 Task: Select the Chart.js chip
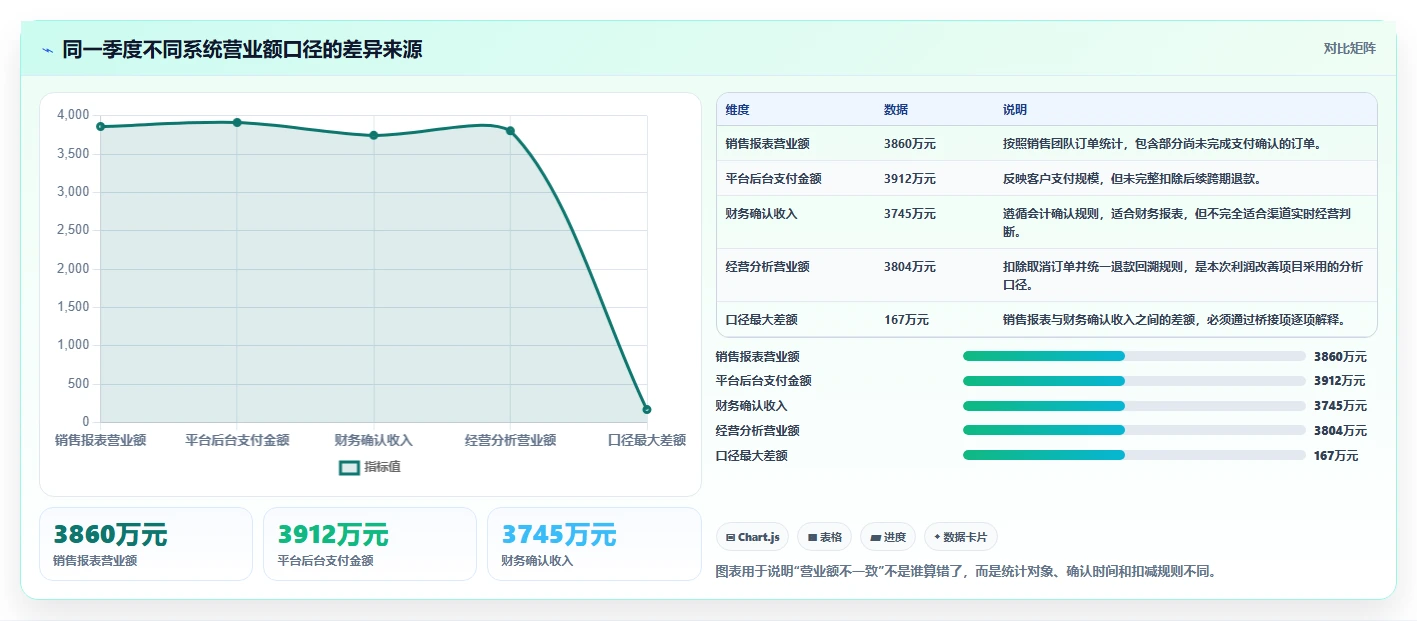pyautogui.click(x=752, y=537)
